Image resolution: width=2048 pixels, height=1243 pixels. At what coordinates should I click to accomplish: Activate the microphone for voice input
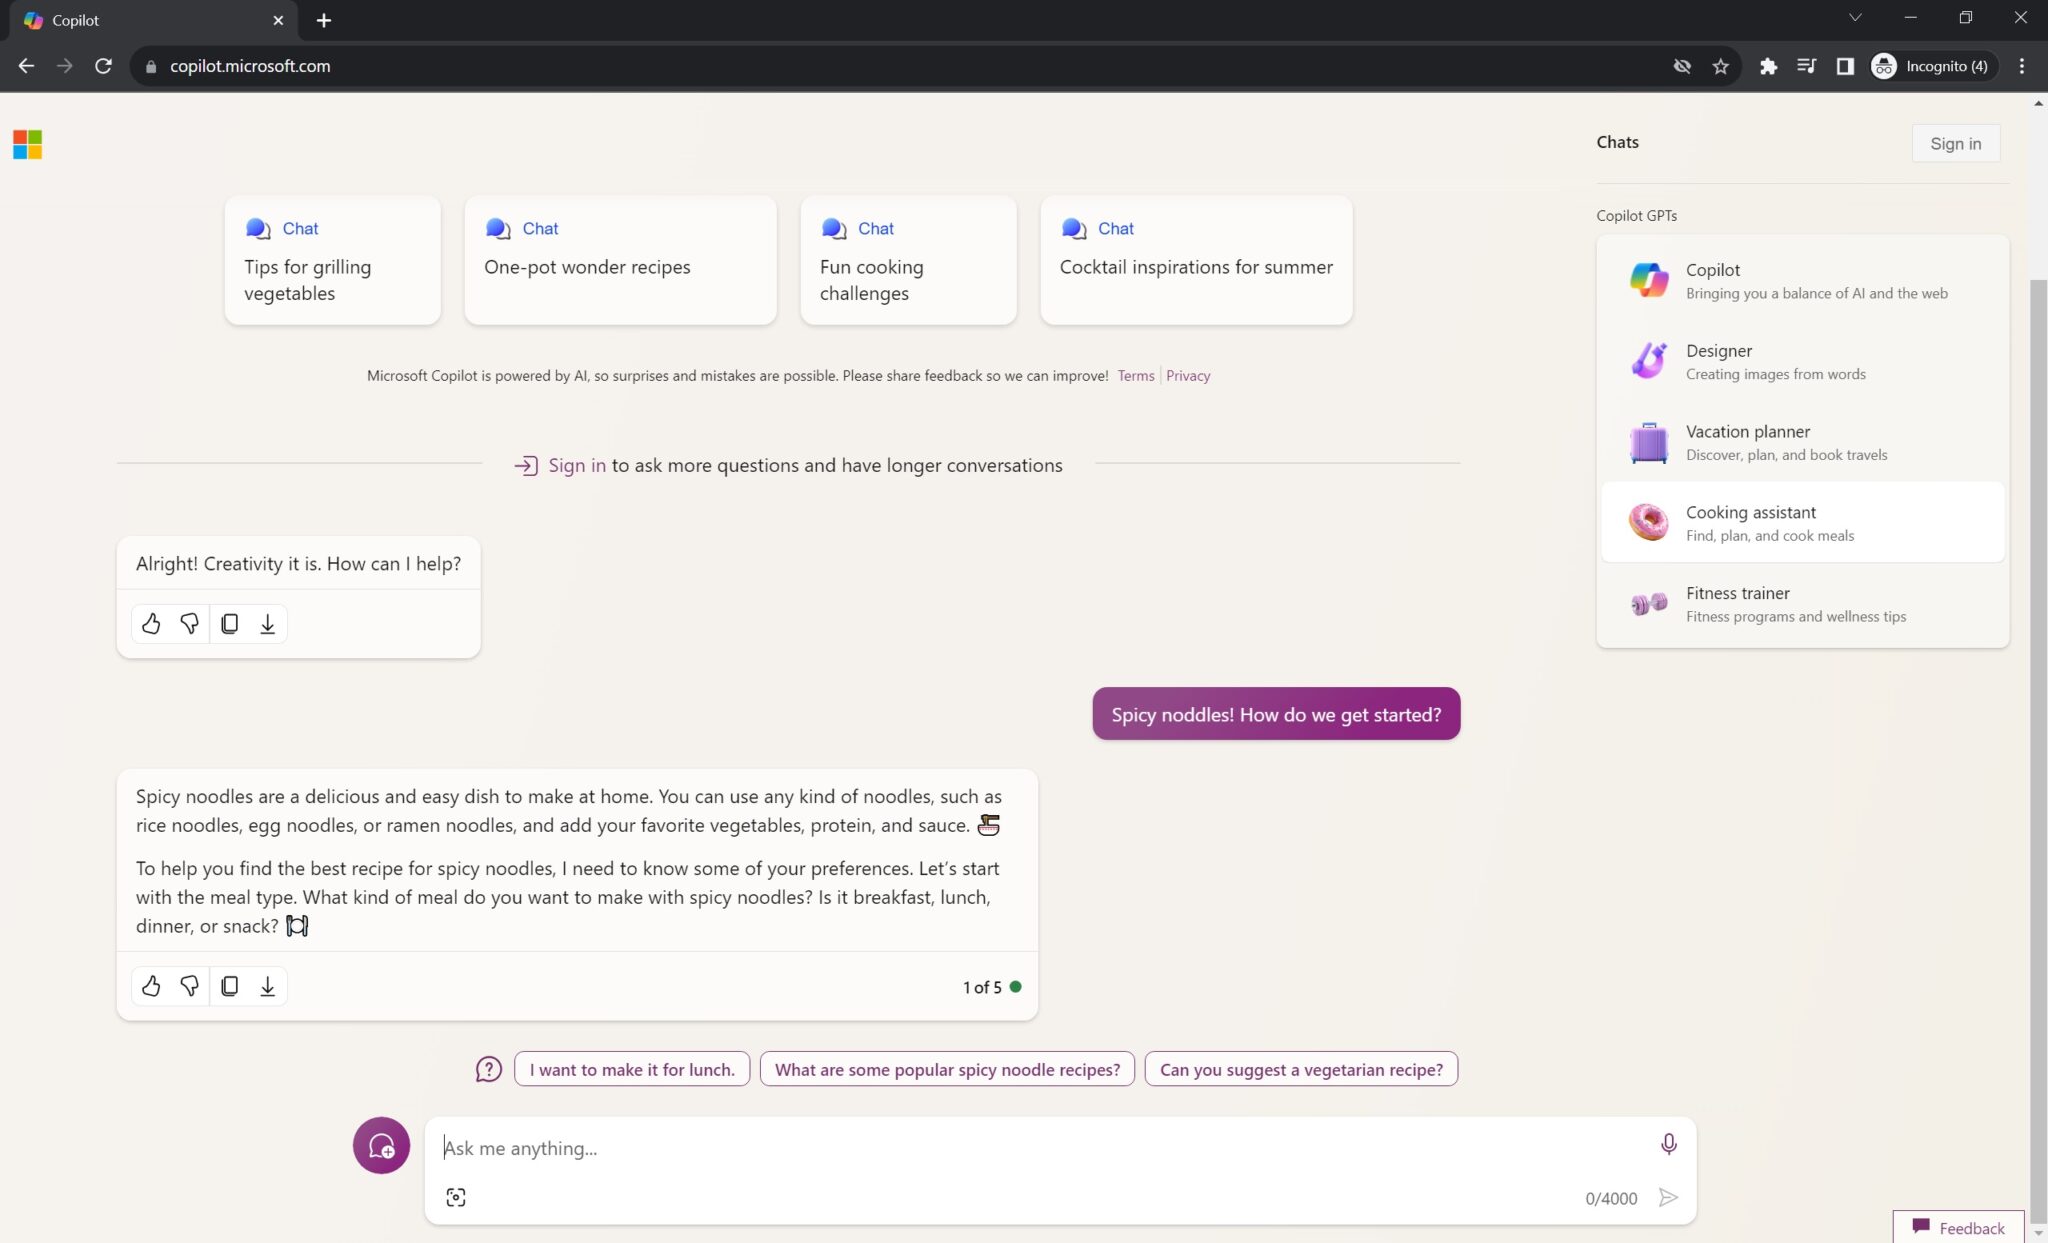tap(1668, 1144)
